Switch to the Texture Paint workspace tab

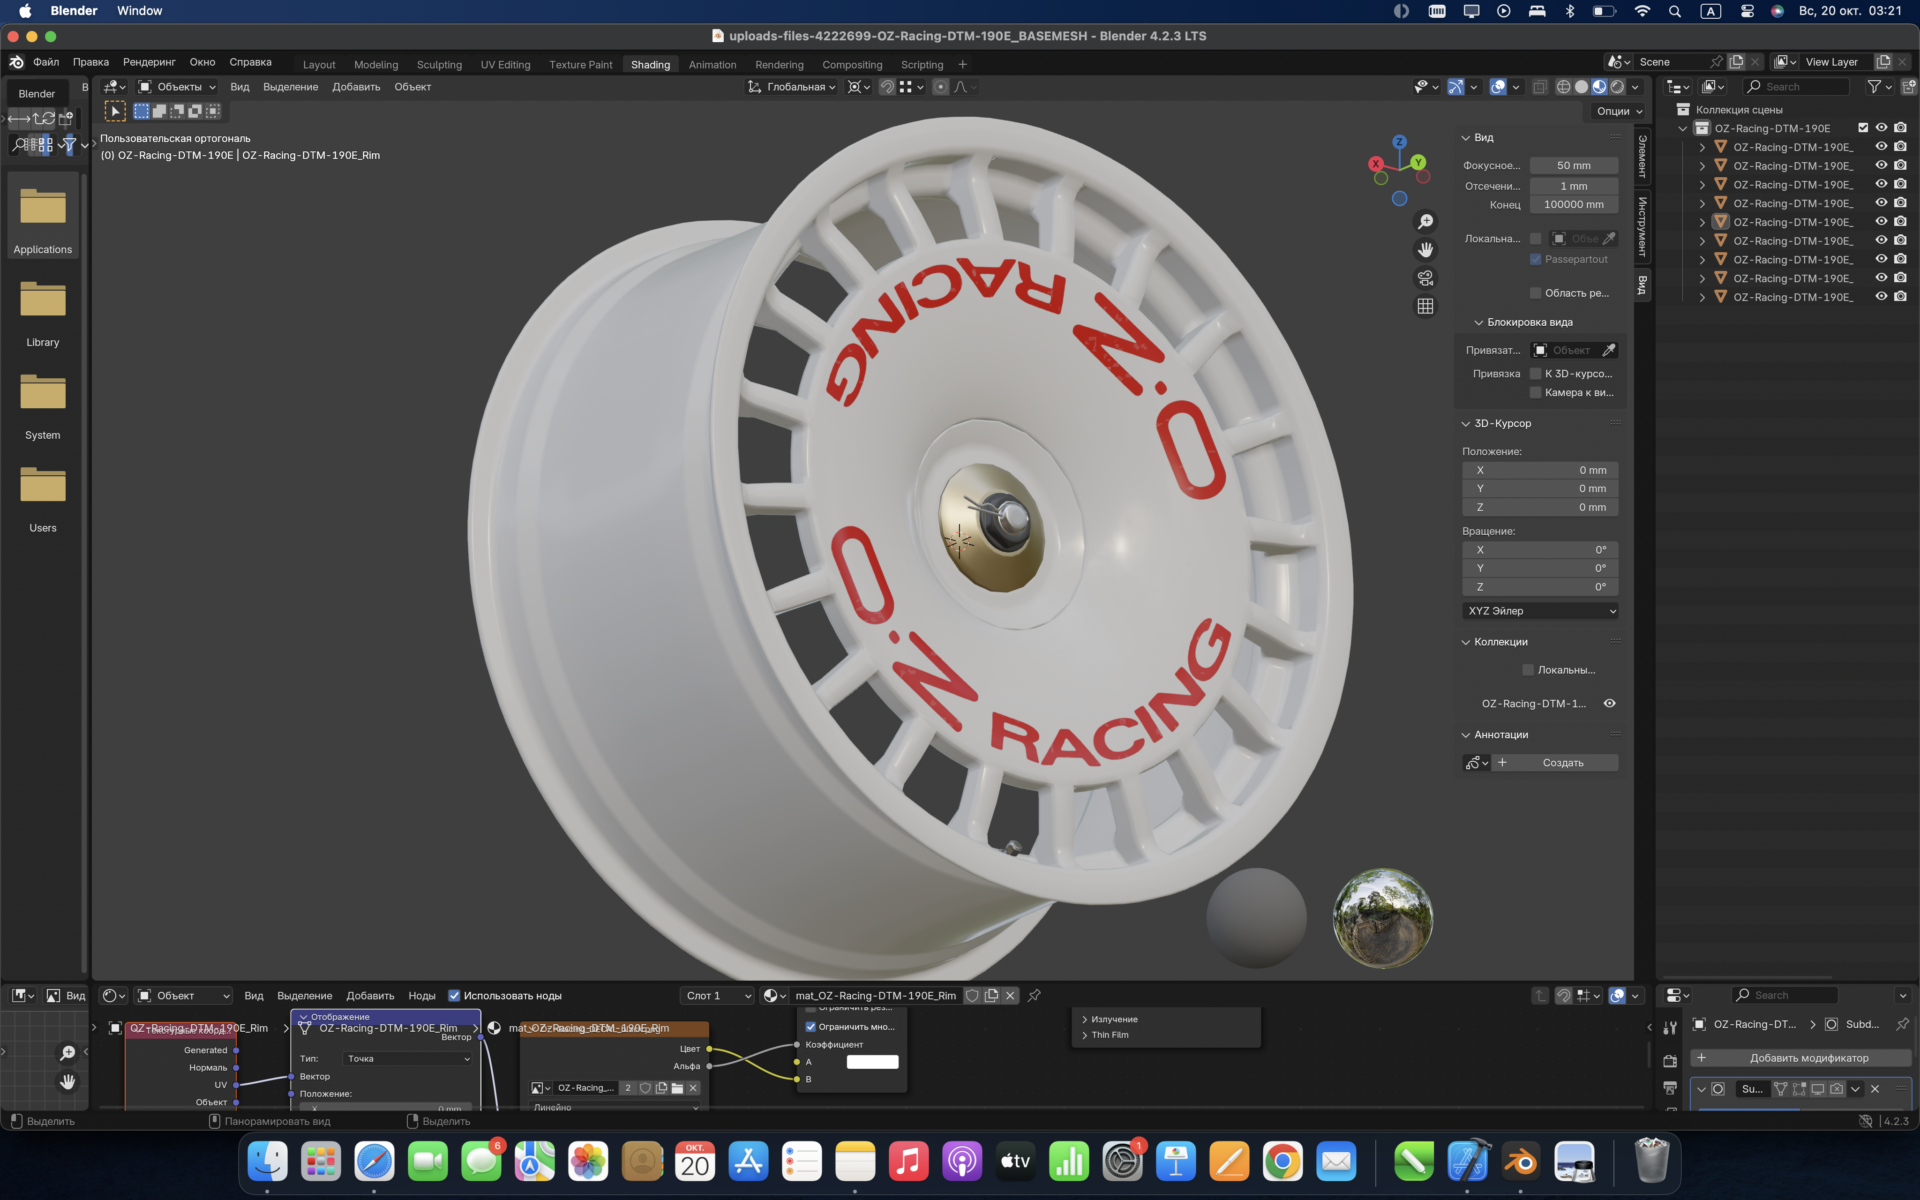point(580,64)
